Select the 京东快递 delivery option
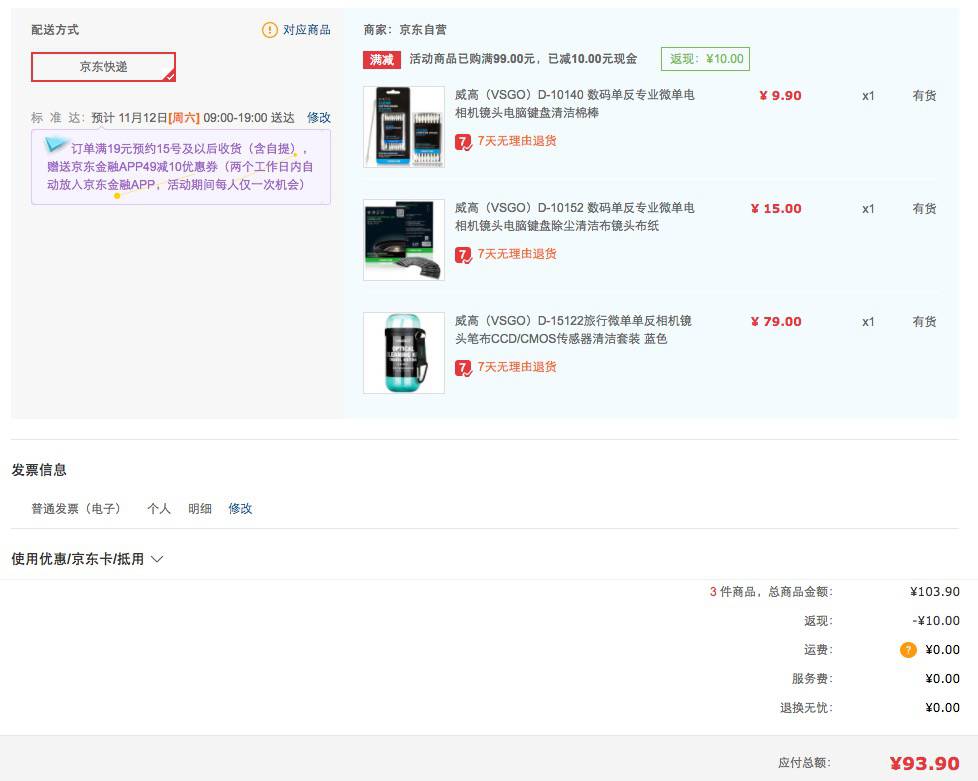 (x=103, y=67)
